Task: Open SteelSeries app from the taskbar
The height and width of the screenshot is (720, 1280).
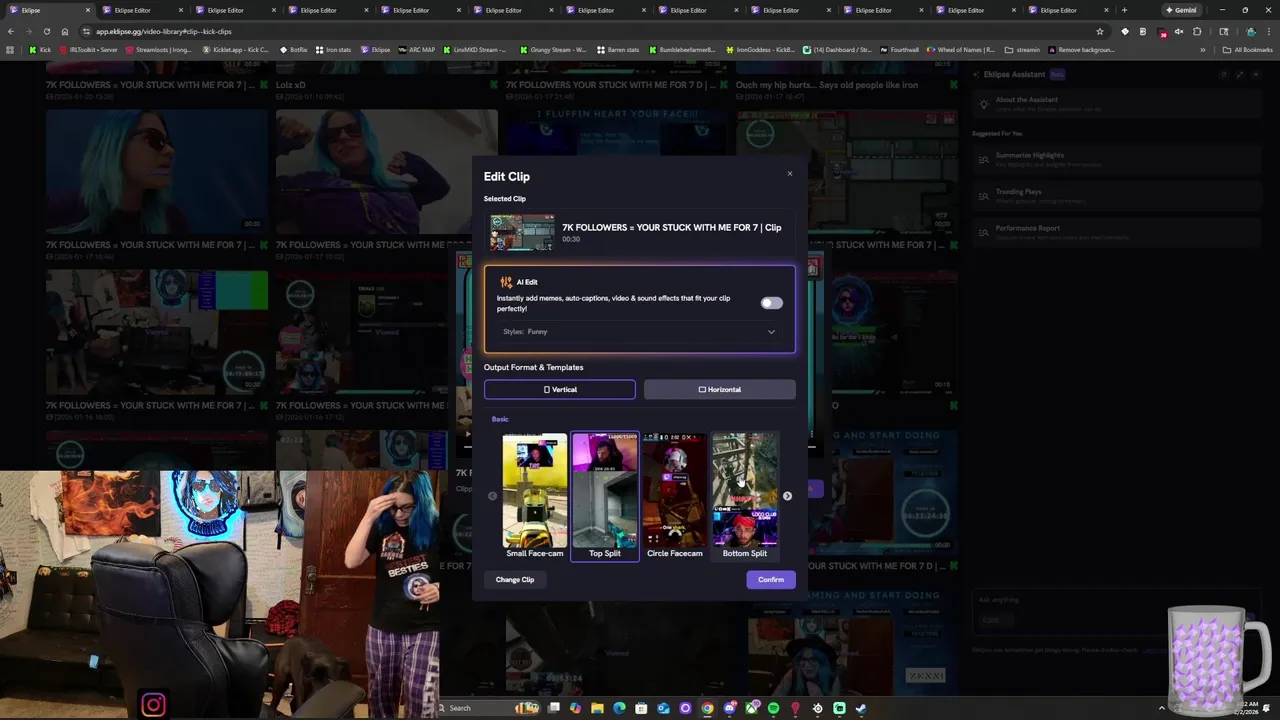Action: [818, 708]
